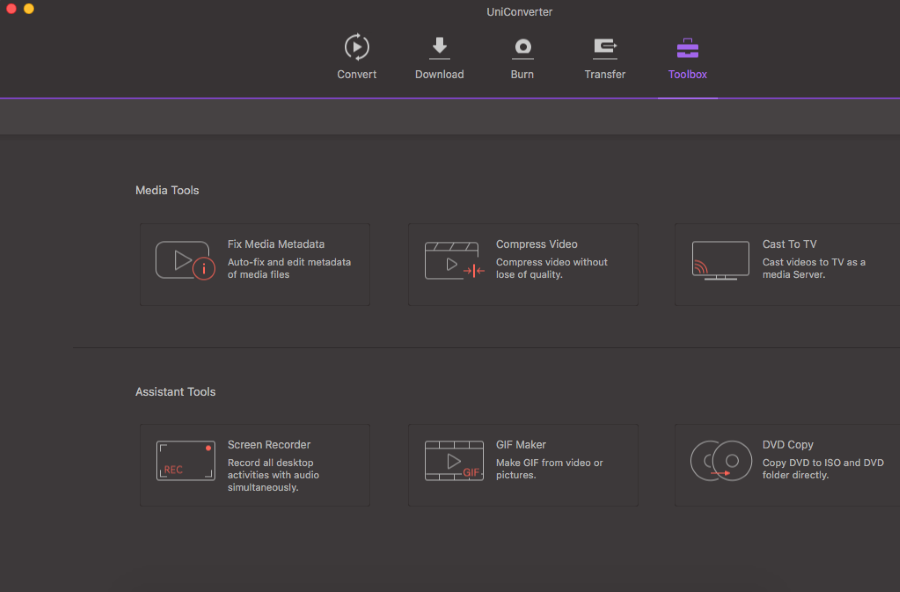Launch Screen Recorder via REC icon
This screenshot has height=592, width=900.
tap(185, 461)
